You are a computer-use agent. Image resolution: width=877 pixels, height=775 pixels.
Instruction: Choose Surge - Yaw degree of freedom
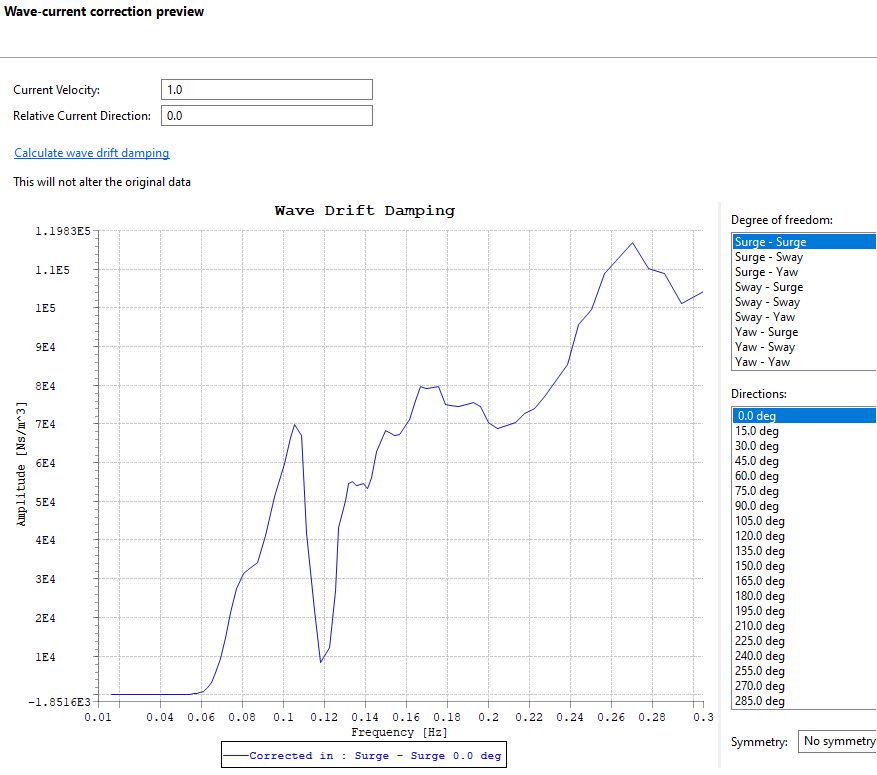coord(766,272)
